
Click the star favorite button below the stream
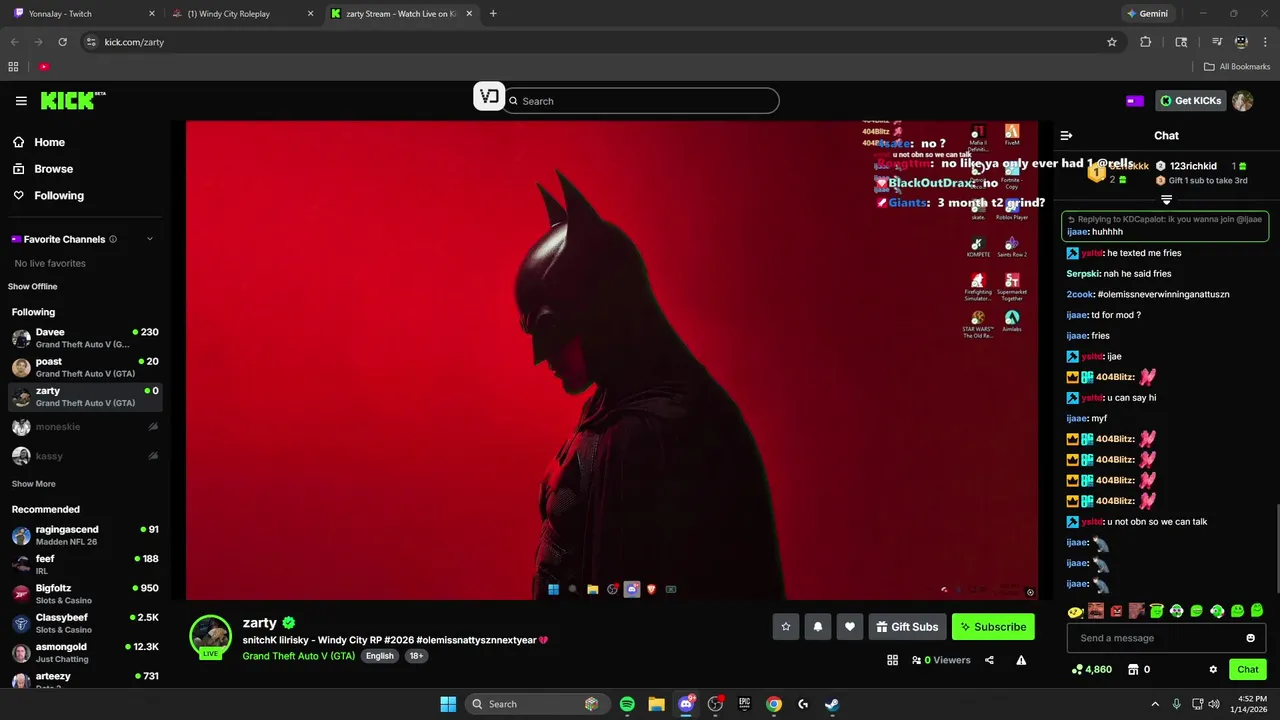pyautogui.click(x=786, y=627)
